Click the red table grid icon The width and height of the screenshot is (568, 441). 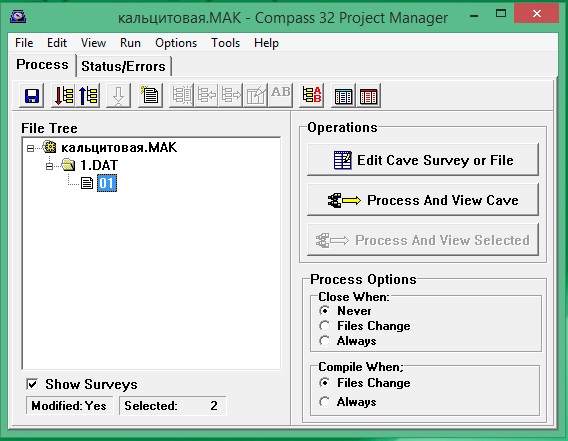(x=368, y=96)
